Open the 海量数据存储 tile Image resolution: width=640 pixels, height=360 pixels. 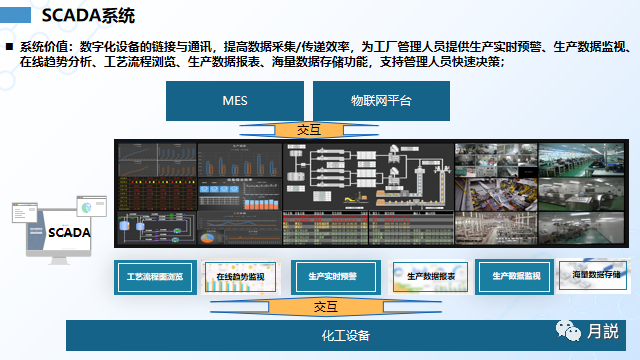tap(593, 276)
